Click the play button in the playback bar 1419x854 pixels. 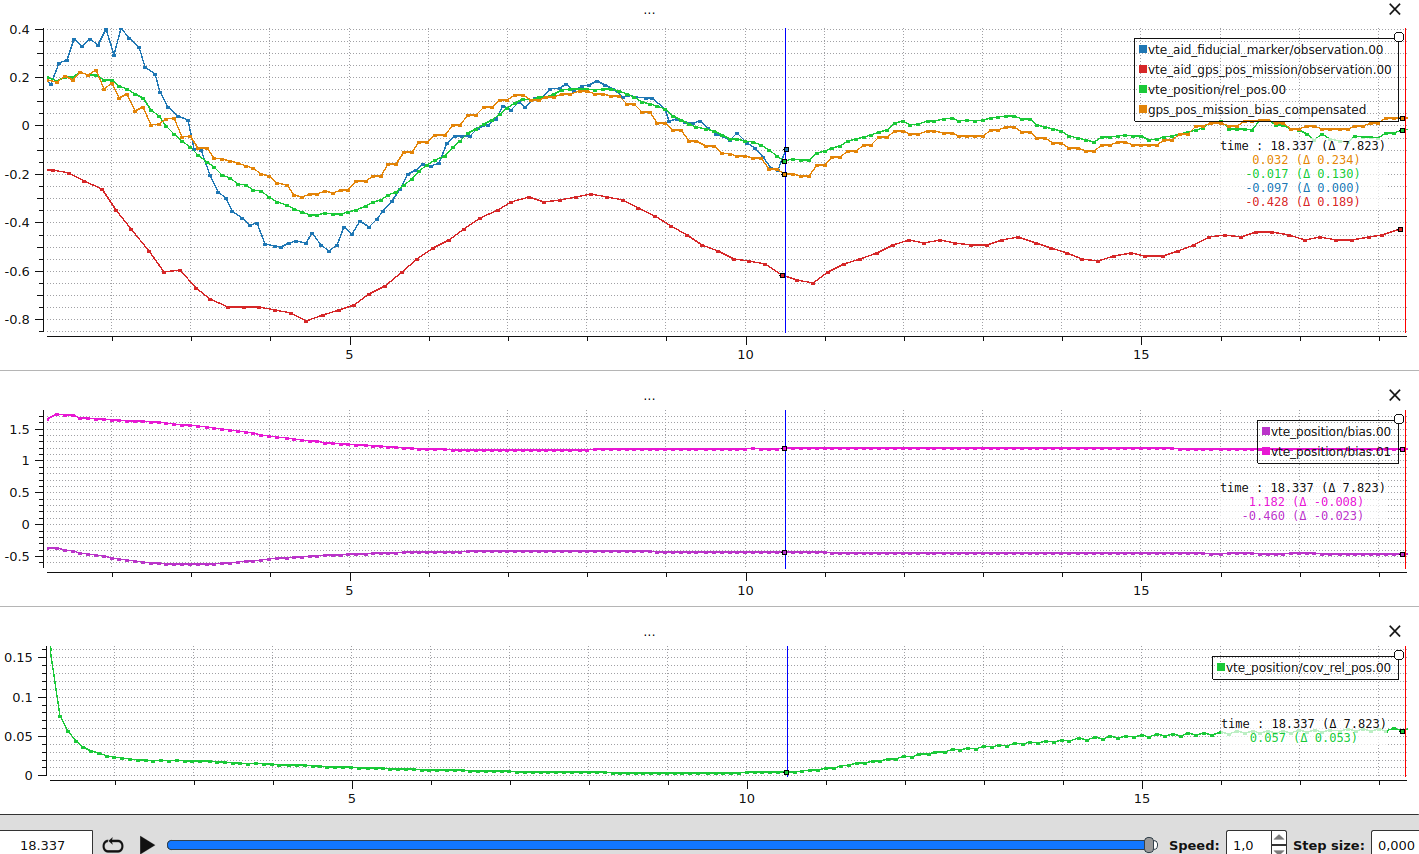point(147,845)
